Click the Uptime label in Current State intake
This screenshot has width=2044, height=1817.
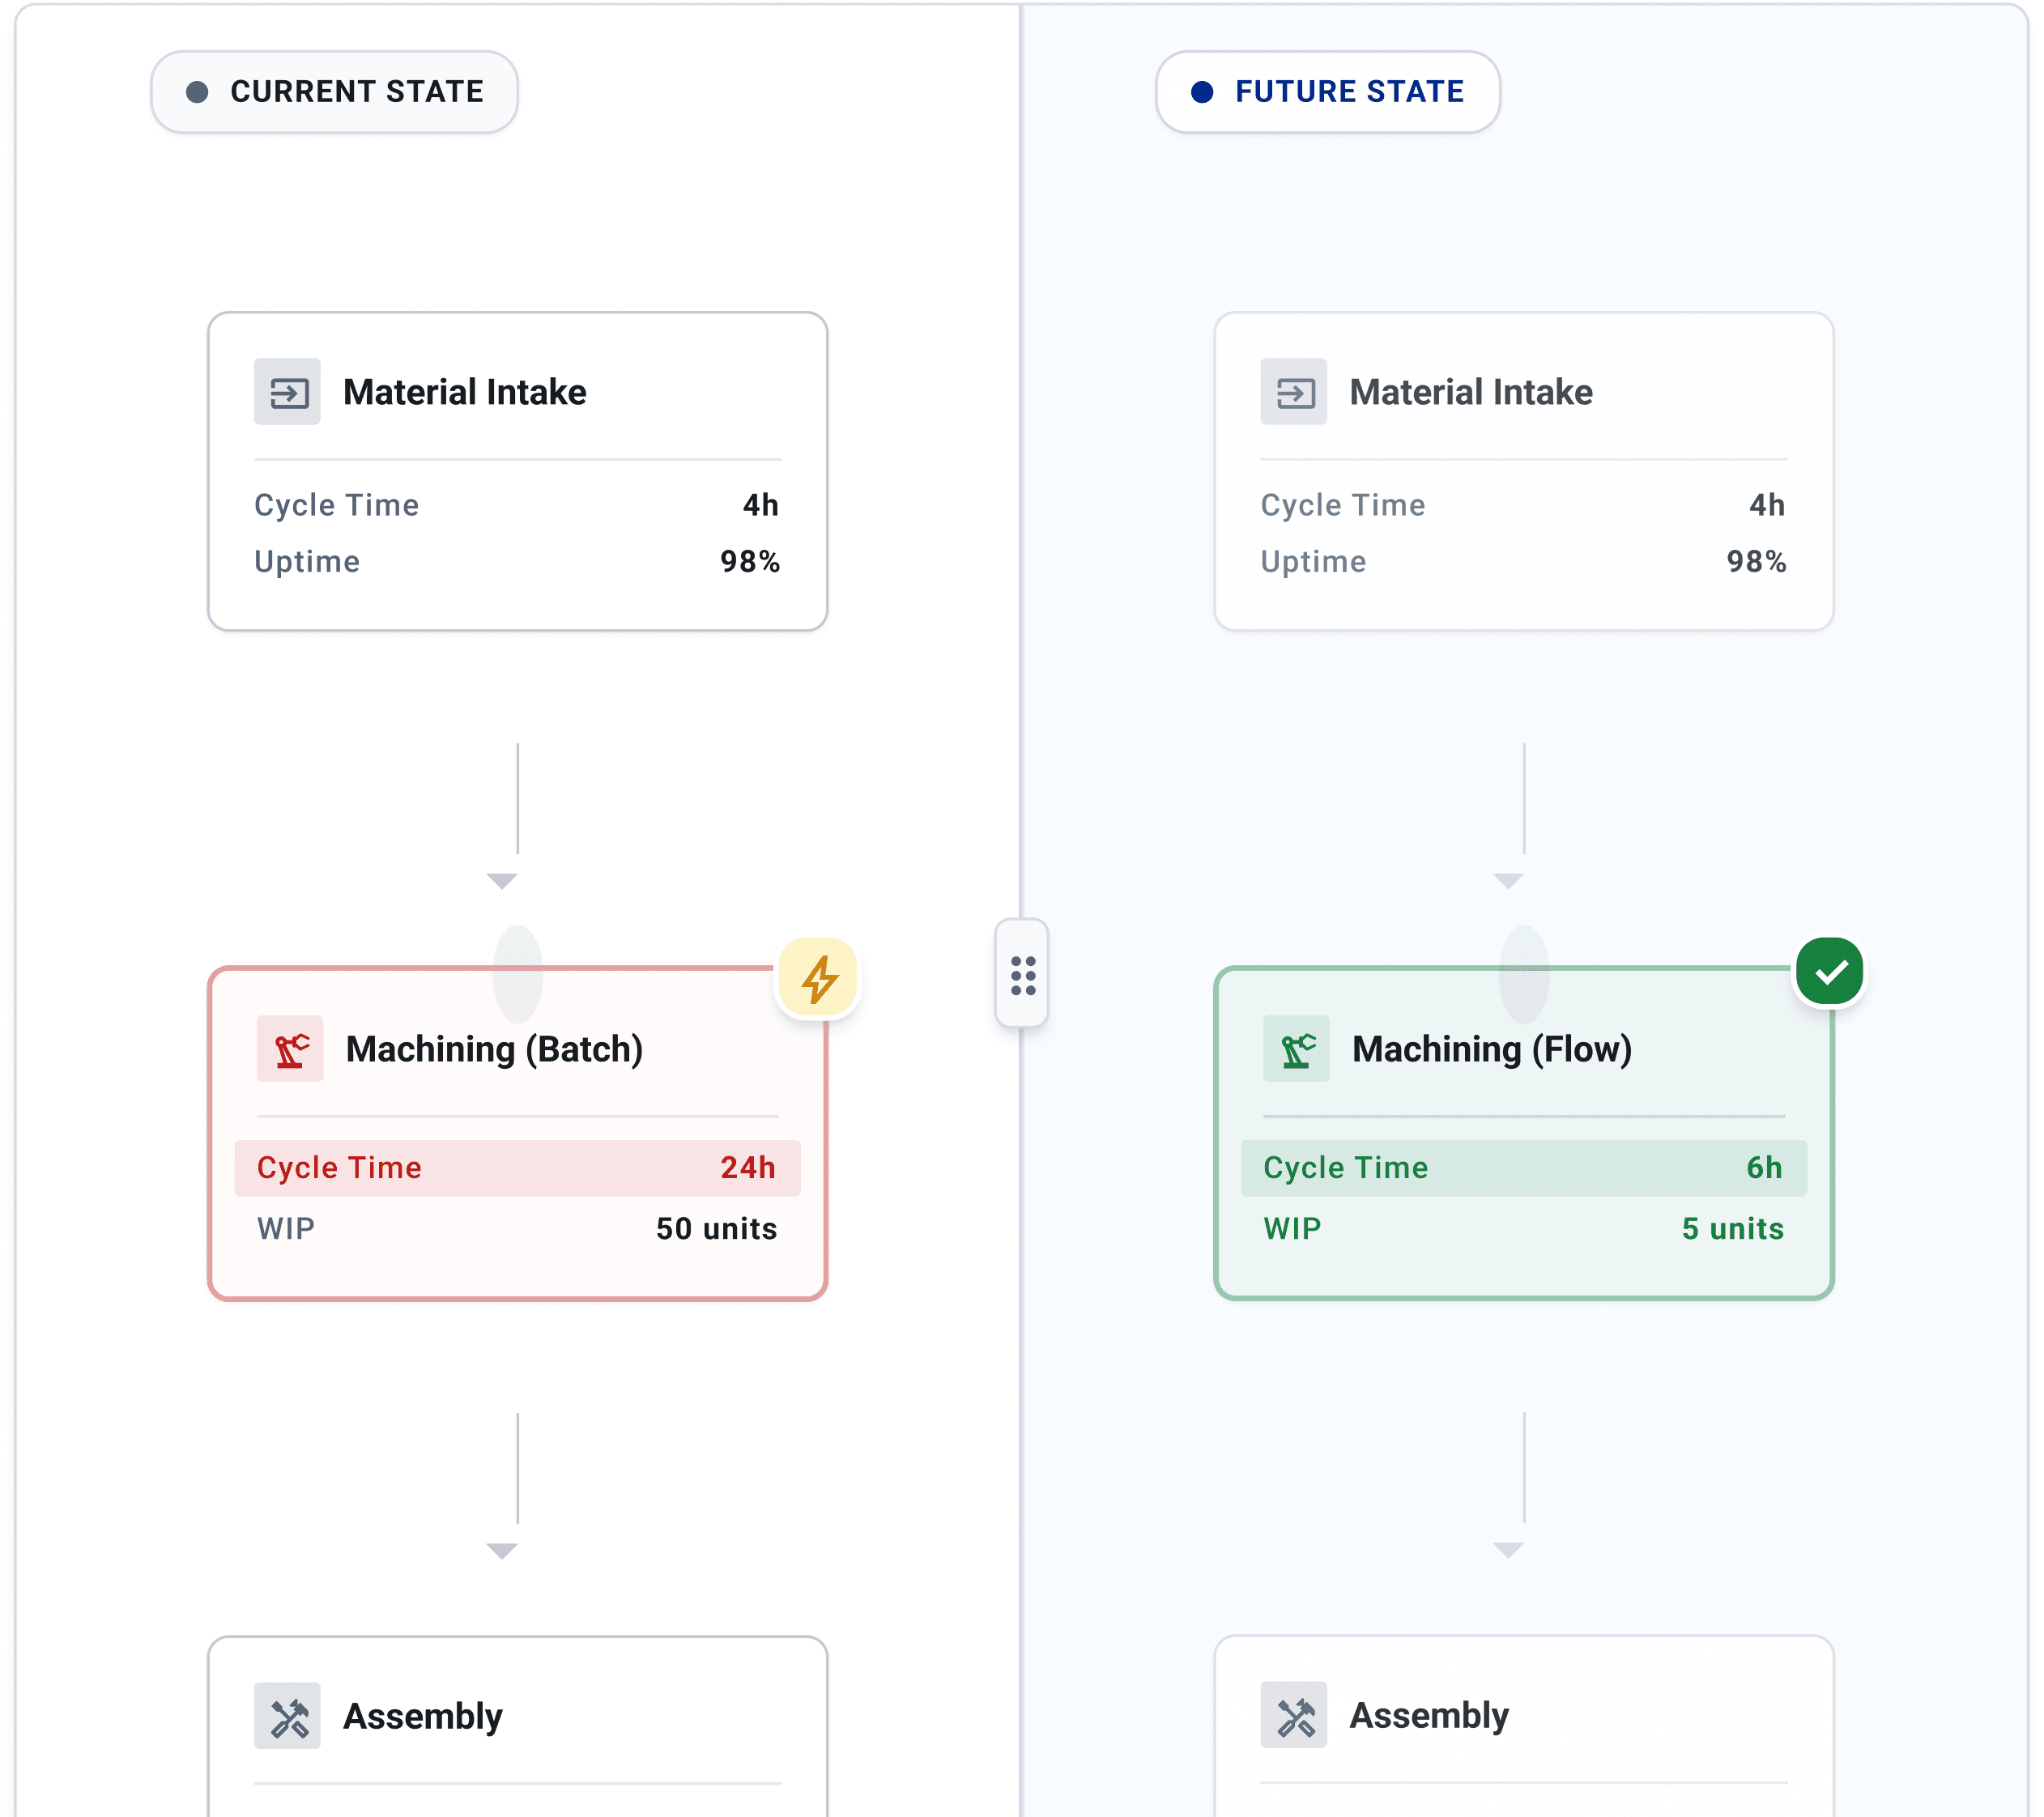coord(307,562)
